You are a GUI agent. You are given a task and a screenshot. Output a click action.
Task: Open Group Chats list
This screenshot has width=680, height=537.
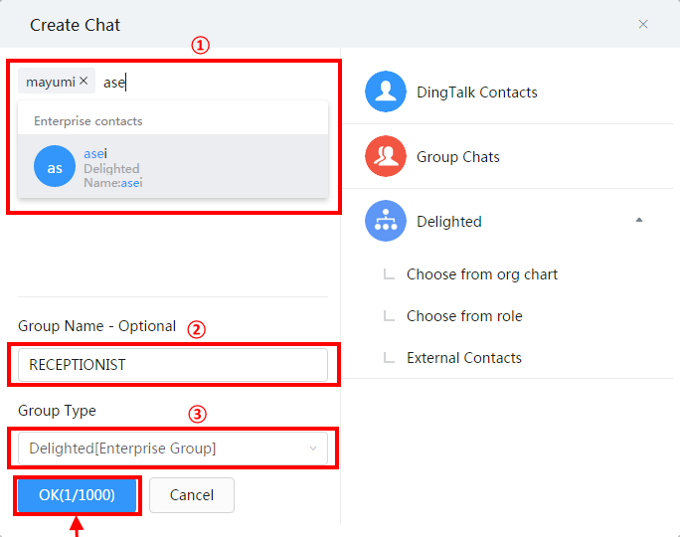point(458,157)
